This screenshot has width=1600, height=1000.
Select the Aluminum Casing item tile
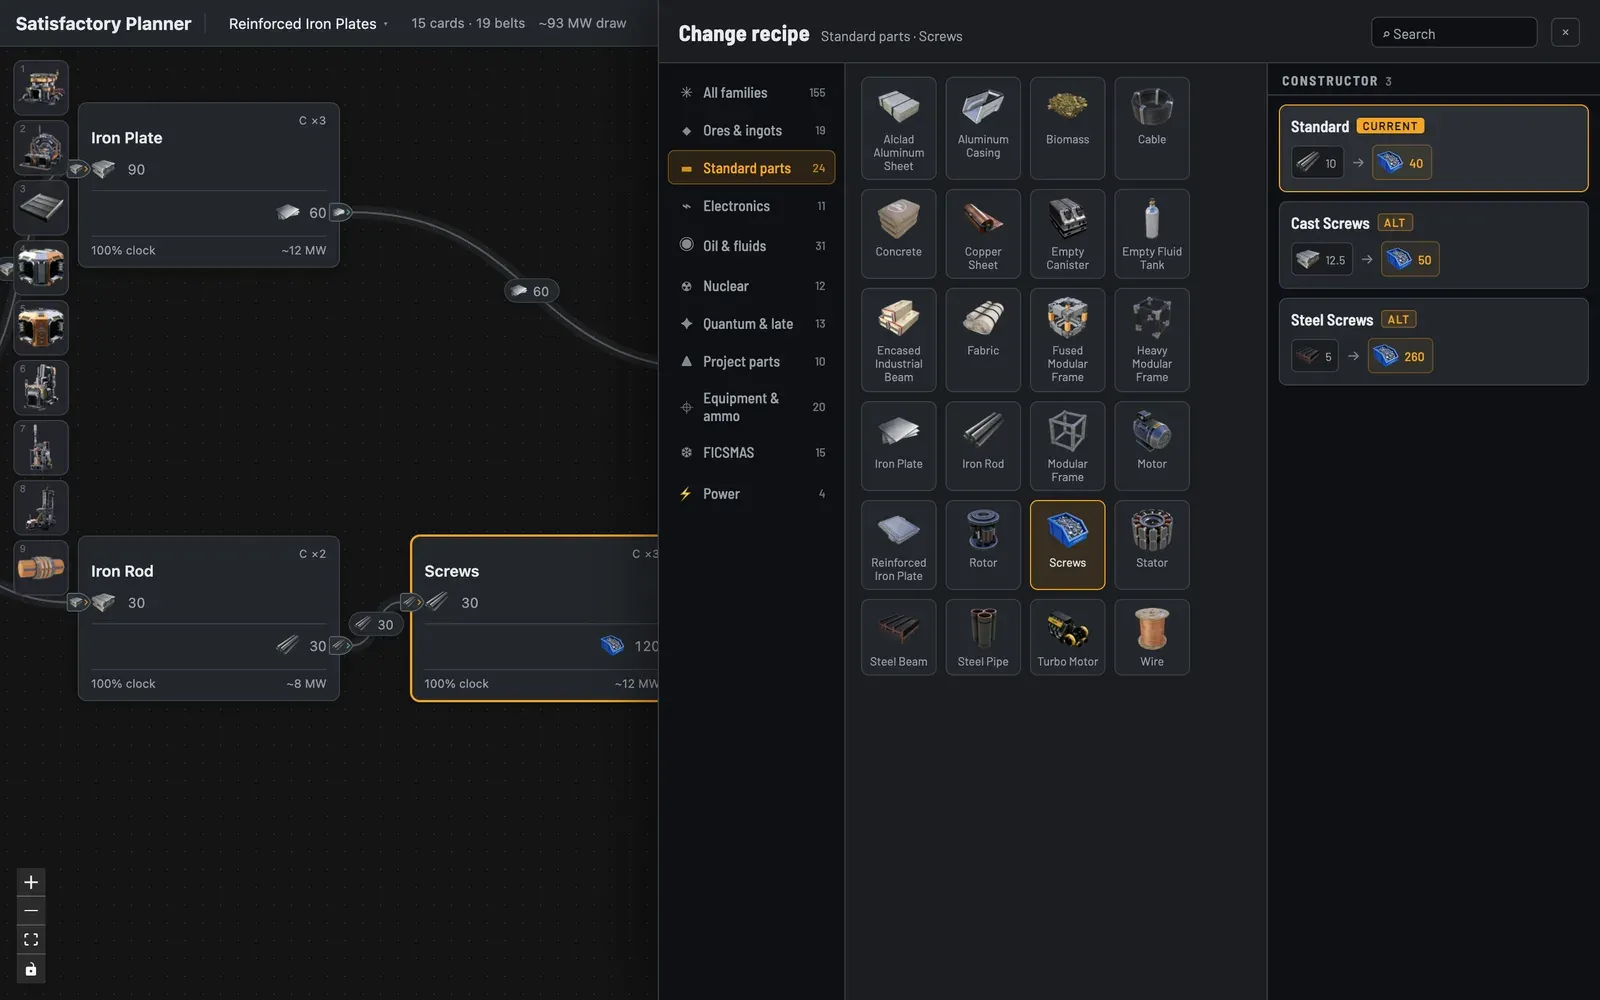(x=983, y=128)
